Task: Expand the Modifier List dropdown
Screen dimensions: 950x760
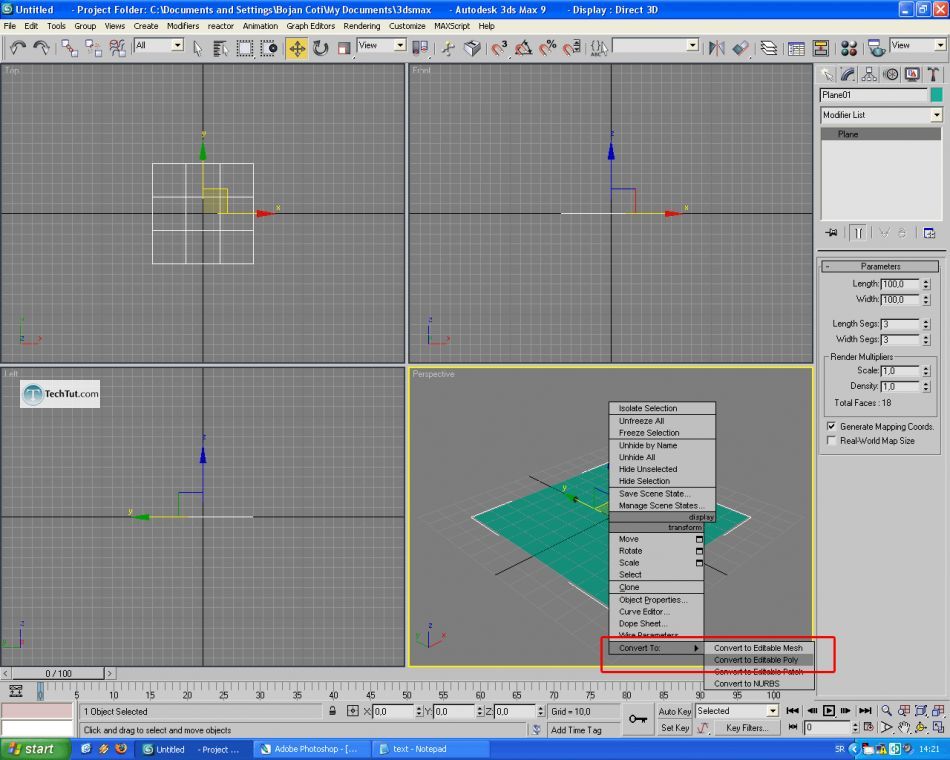Action: point(881,115)
